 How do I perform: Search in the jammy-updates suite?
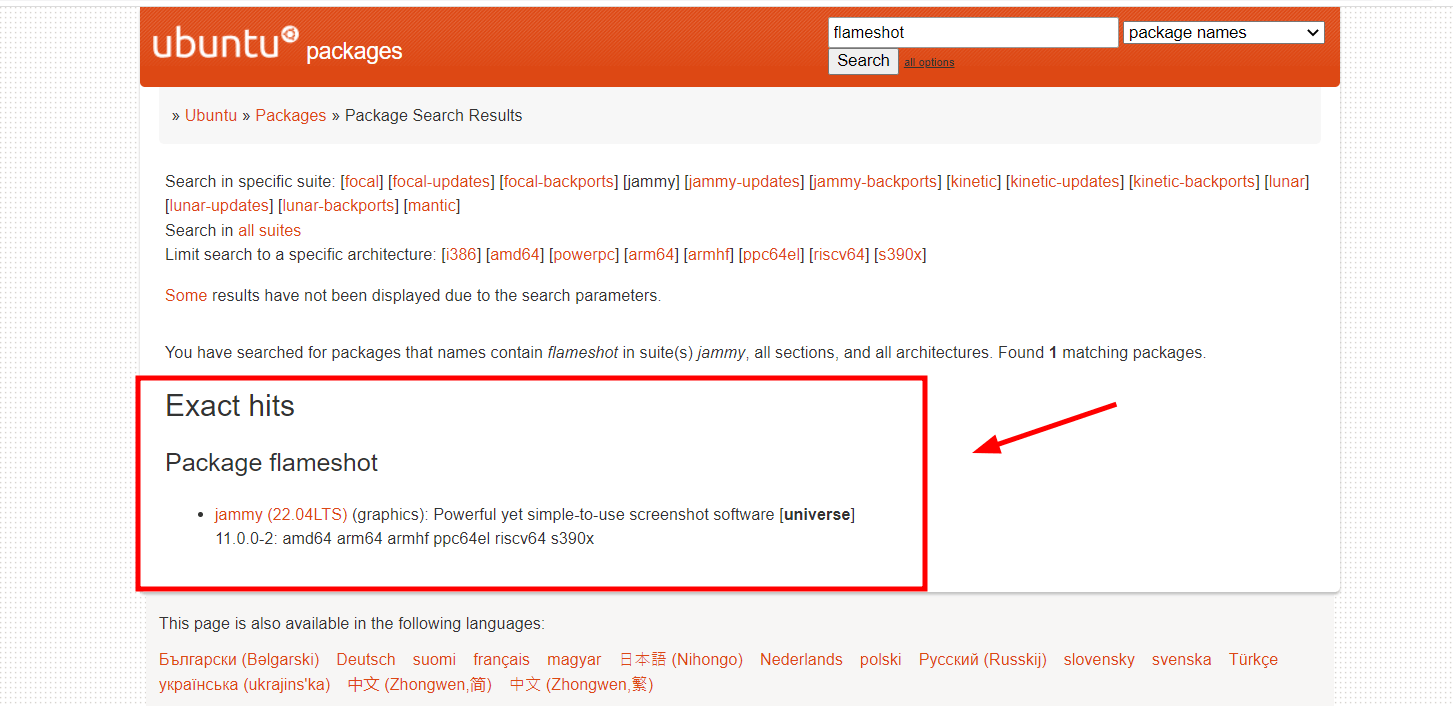(x=745, y=181)
